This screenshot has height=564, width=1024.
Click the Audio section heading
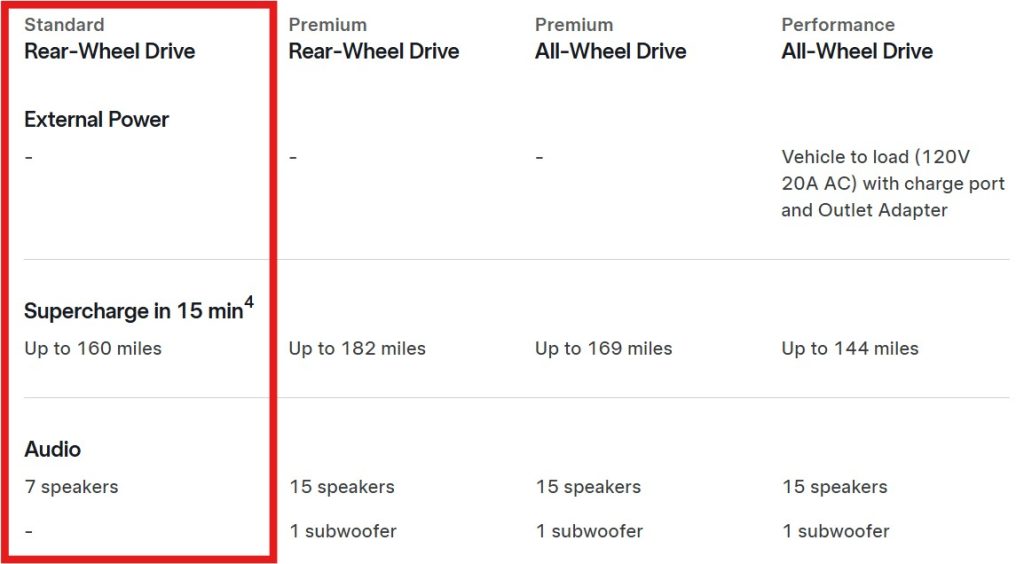pyautogui.click(x=53, y=449)
